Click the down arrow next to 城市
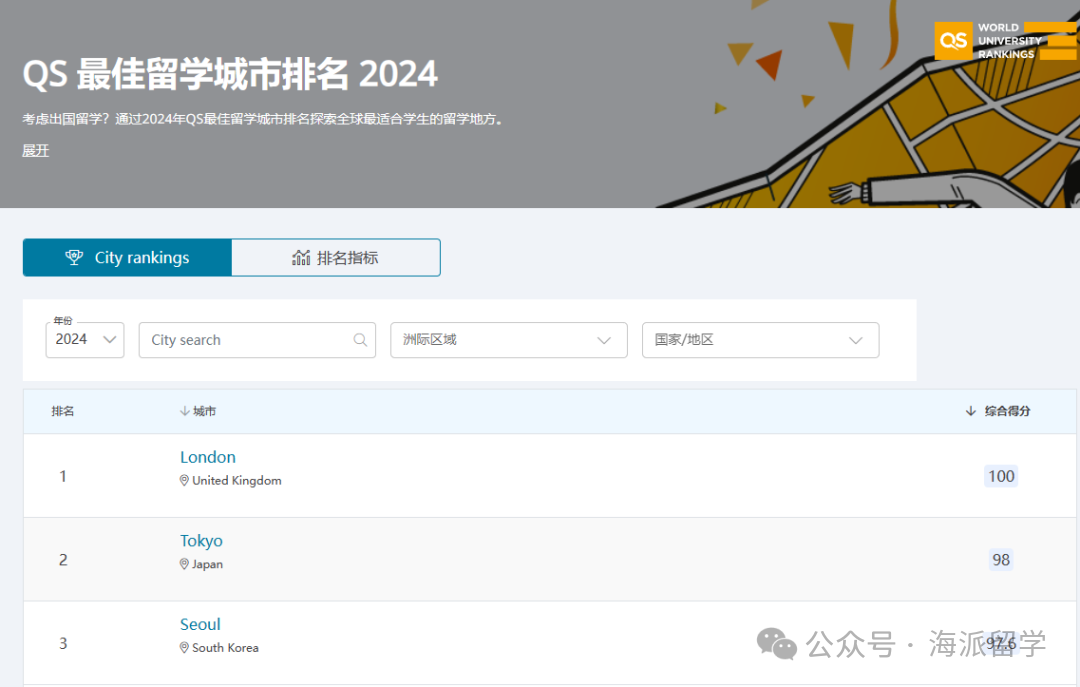 [x=184, y=411]
